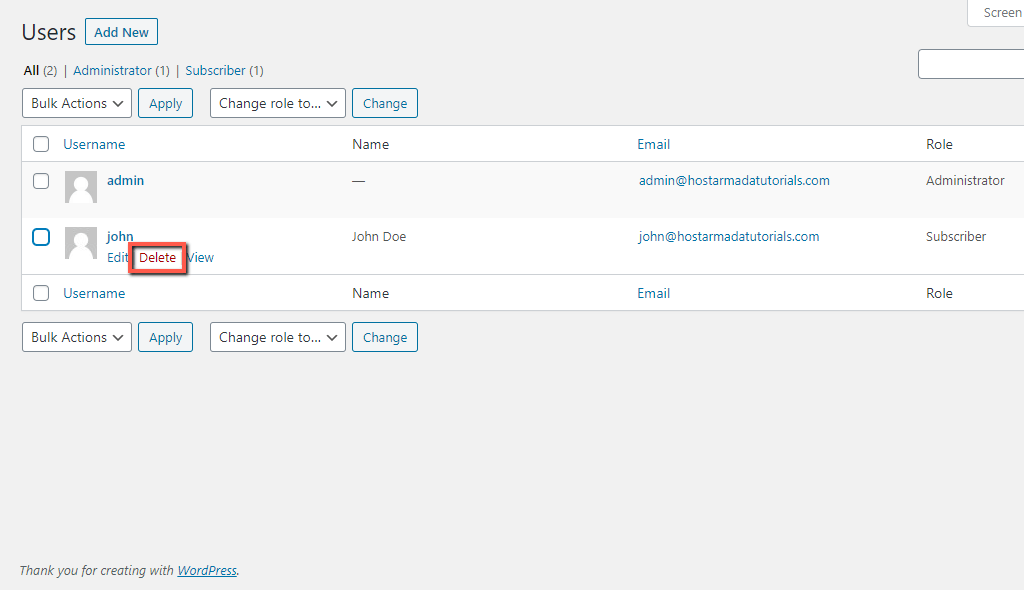Email john@hostarmadatutorials.com
The width and height of the screenshot is (1024, 590).
tap(729, 237)
